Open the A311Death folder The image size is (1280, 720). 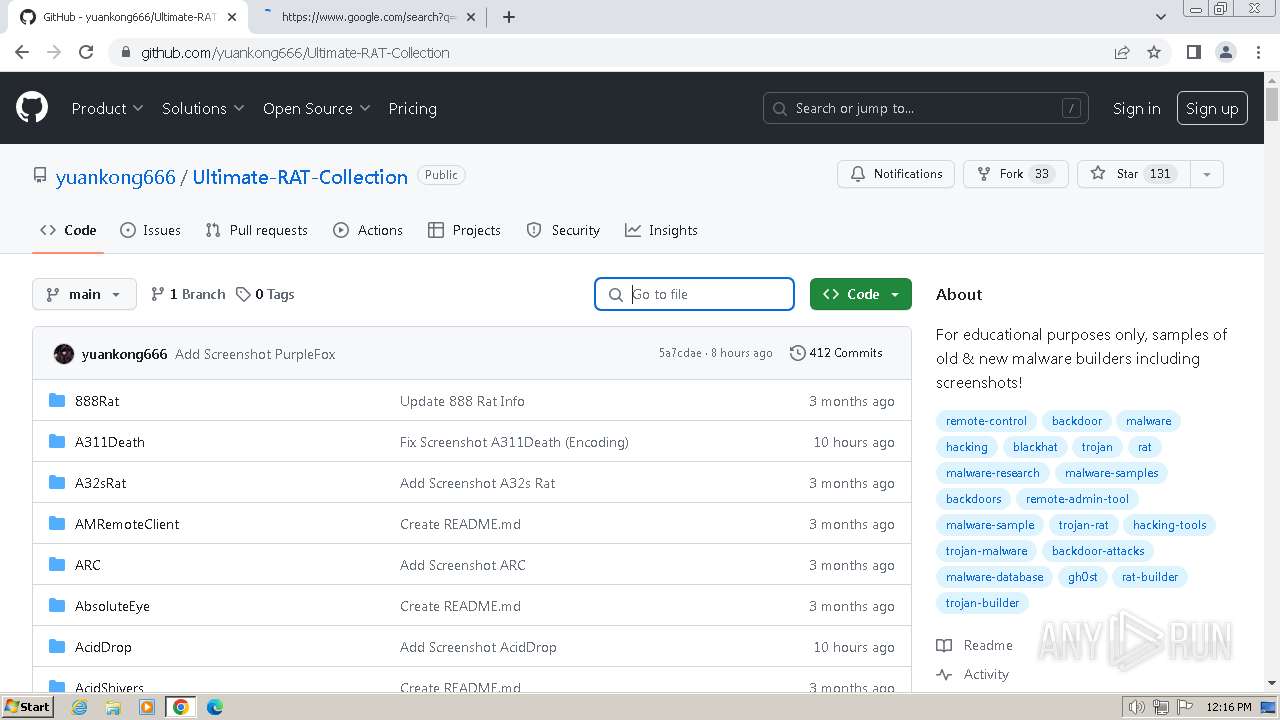(110, 442)
